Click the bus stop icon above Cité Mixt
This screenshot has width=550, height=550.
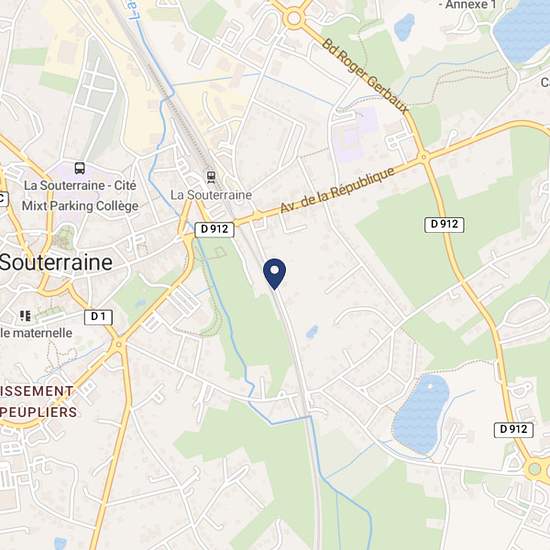80,168
